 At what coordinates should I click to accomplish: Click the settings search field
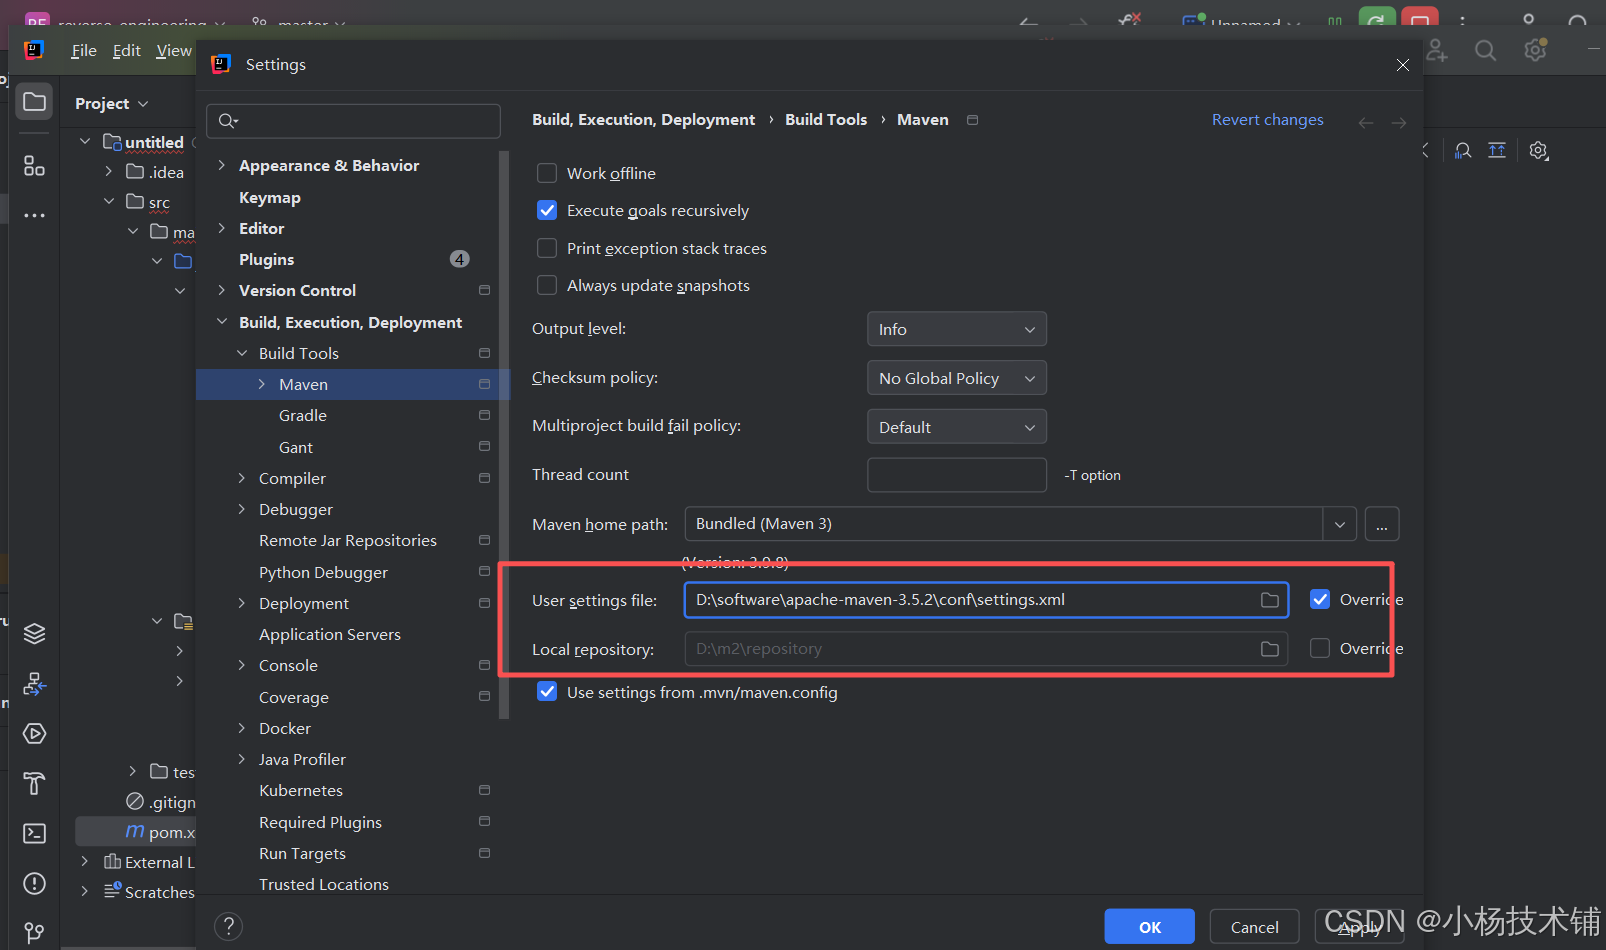[354, 121]
